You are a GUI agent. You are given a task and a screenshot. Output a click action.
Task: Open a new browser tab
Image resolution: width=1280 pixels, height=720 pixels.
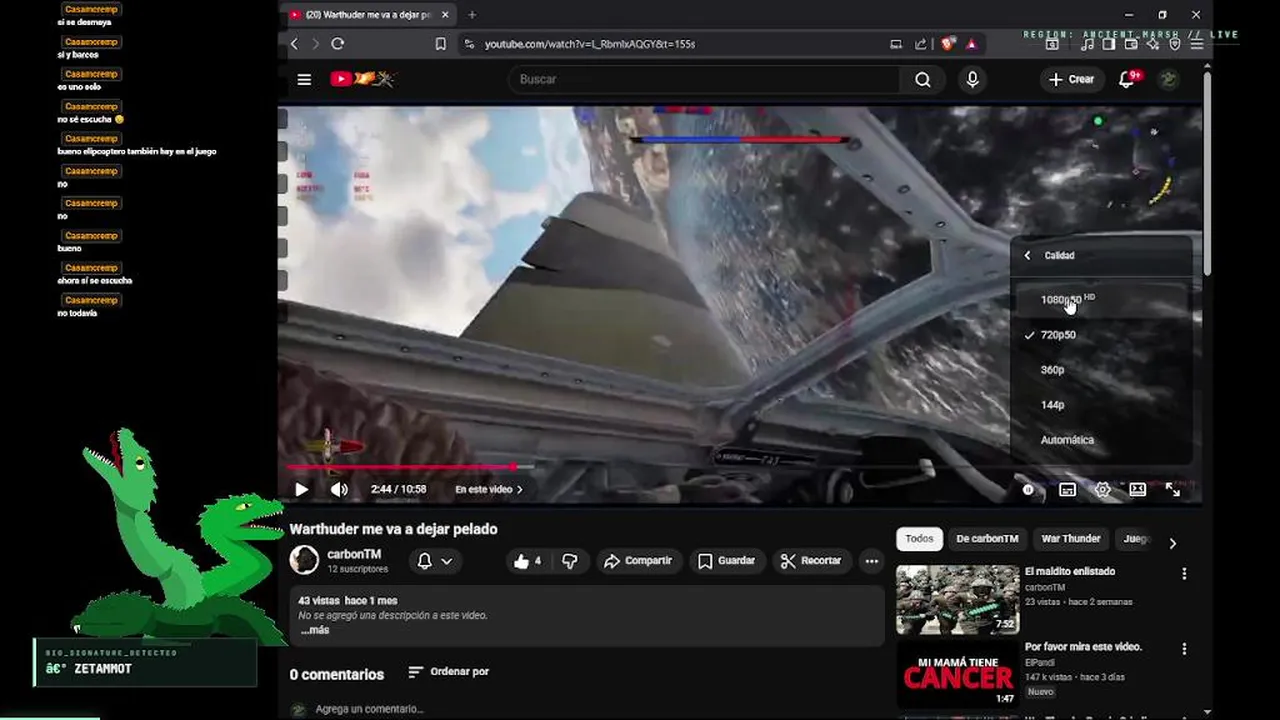[472, 15]
